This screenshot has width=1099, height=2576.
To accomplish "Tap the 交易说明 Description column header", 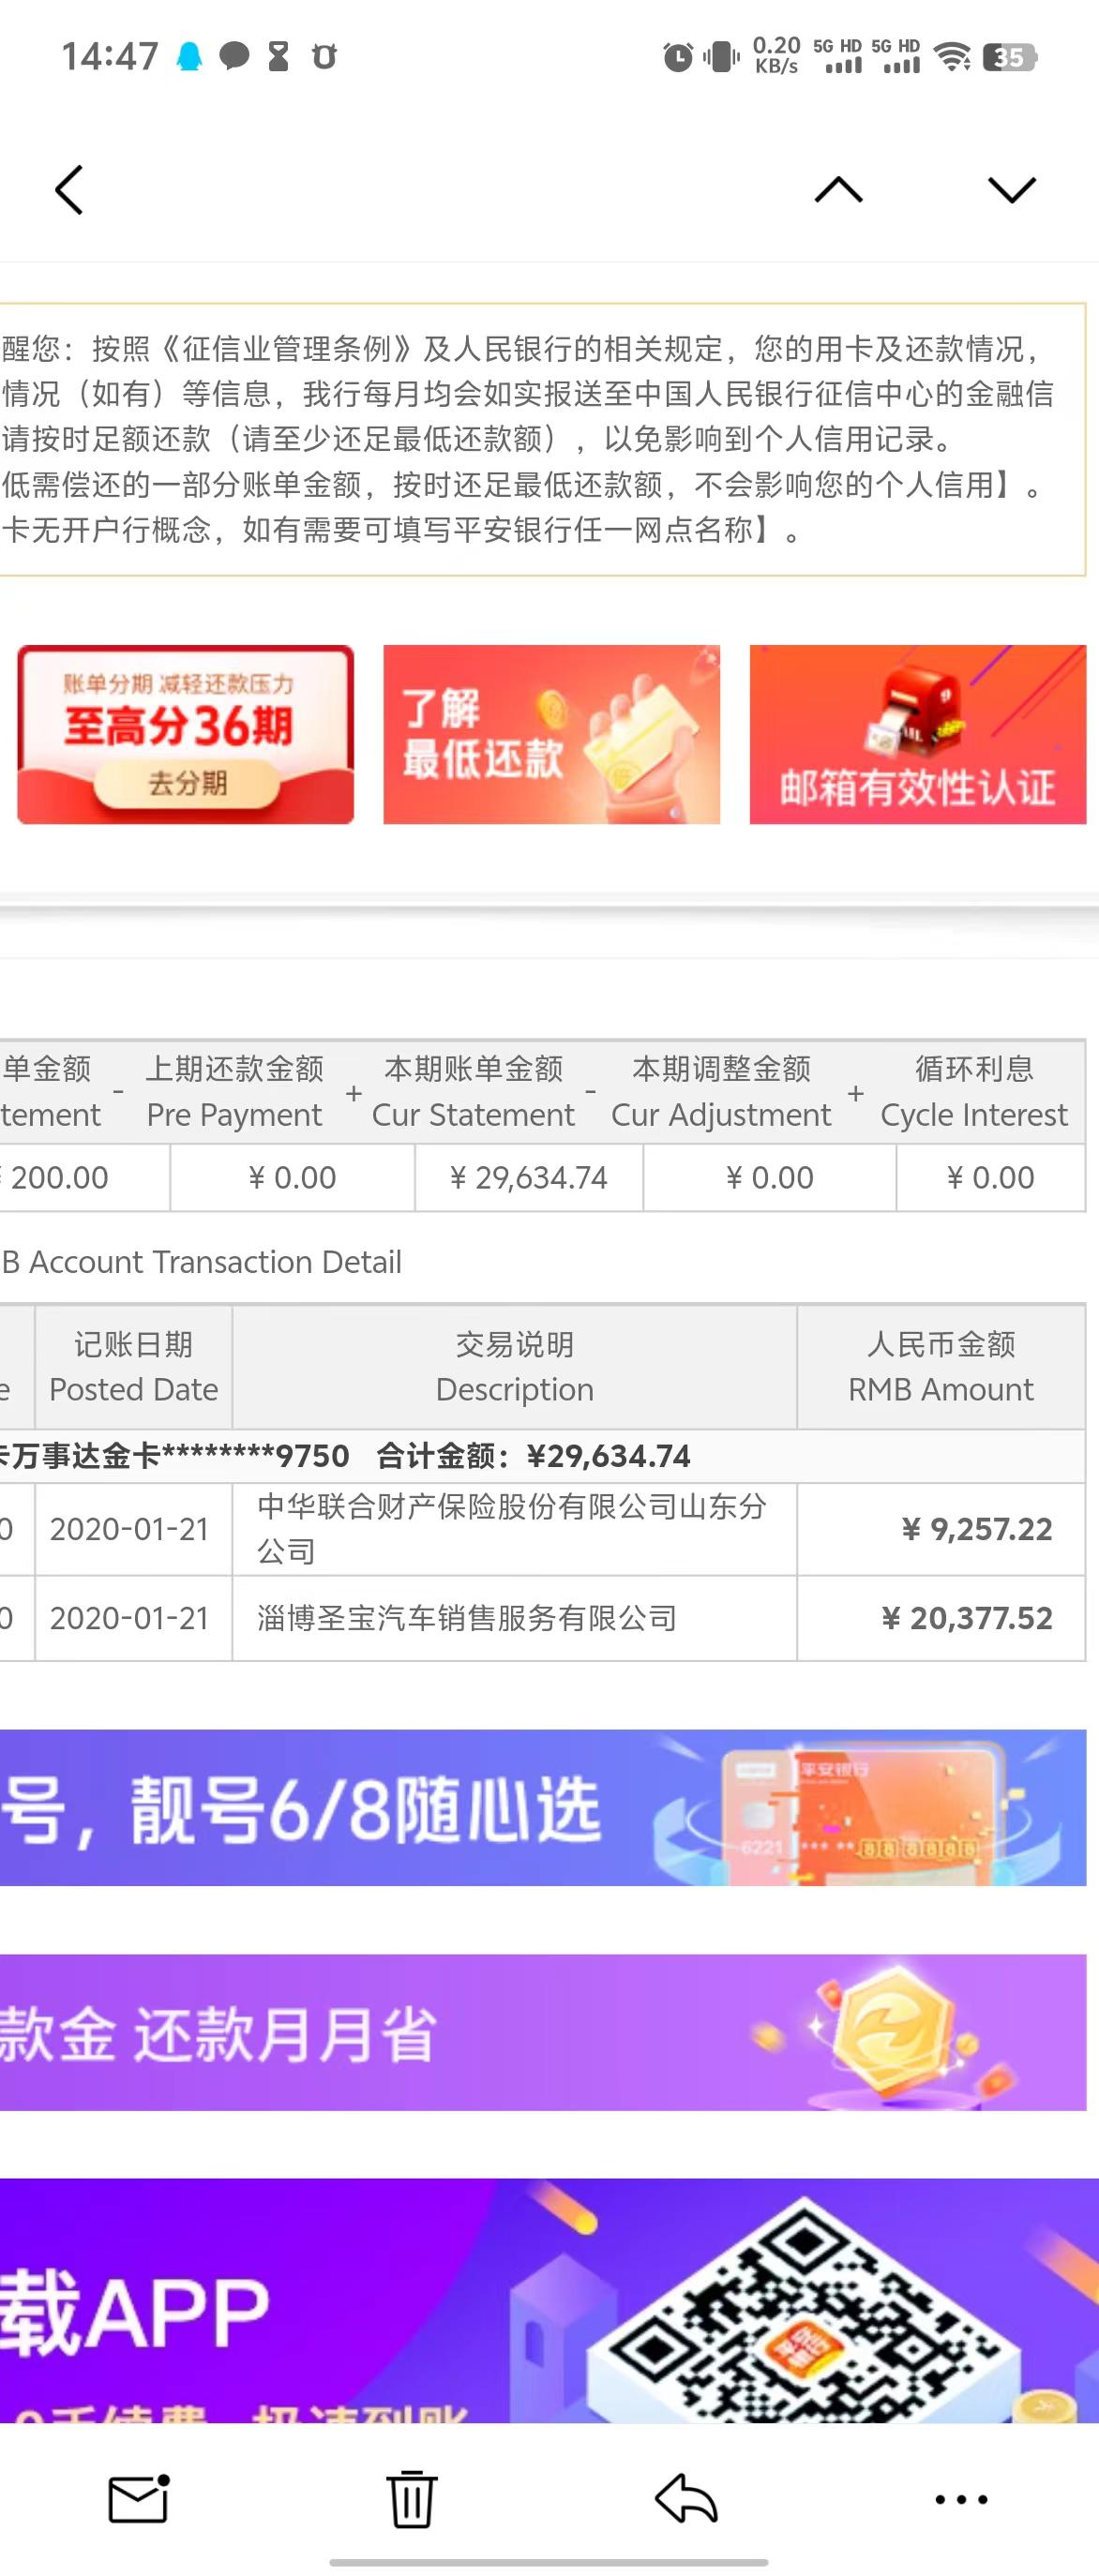I will tap(514, 1366).
